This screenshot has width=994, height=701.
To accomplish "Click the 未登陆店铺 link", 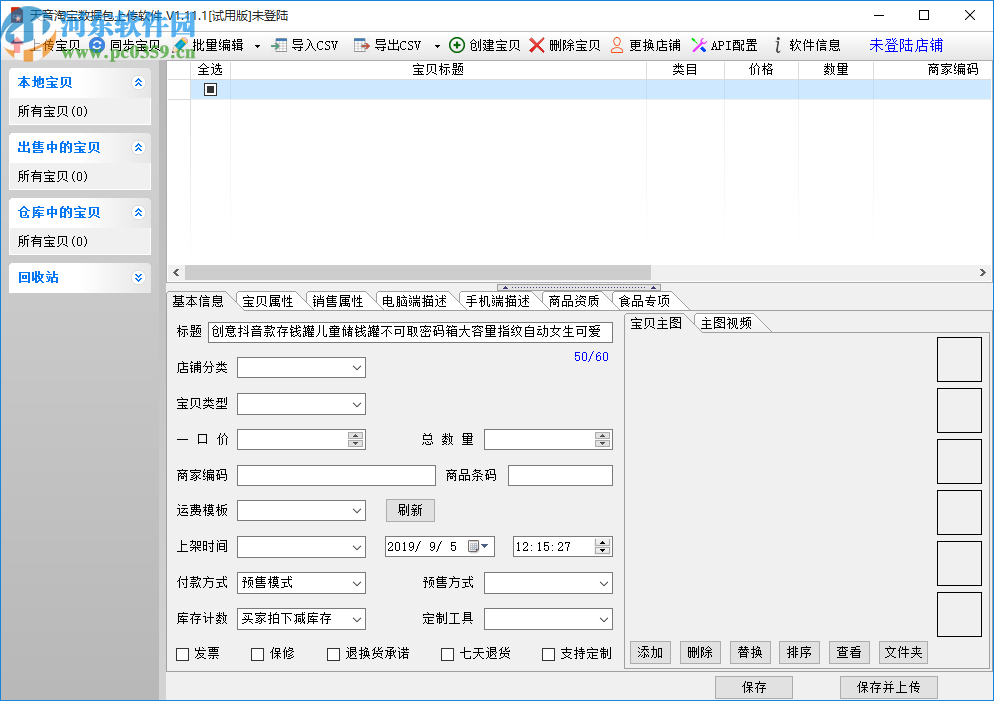I will 906,46.
